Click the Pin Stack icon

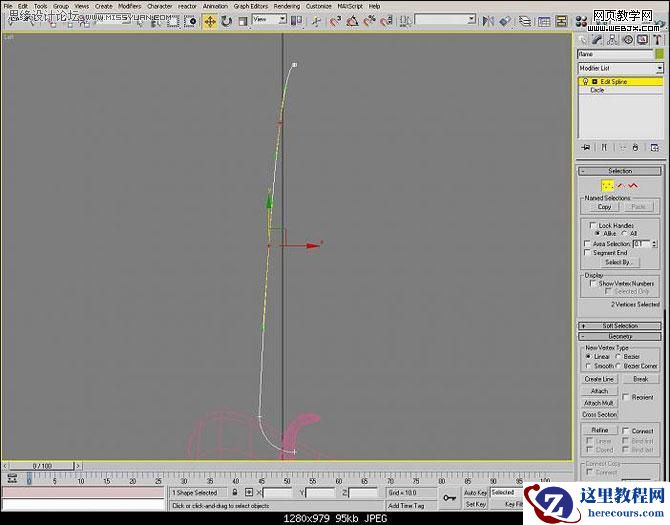586,147
